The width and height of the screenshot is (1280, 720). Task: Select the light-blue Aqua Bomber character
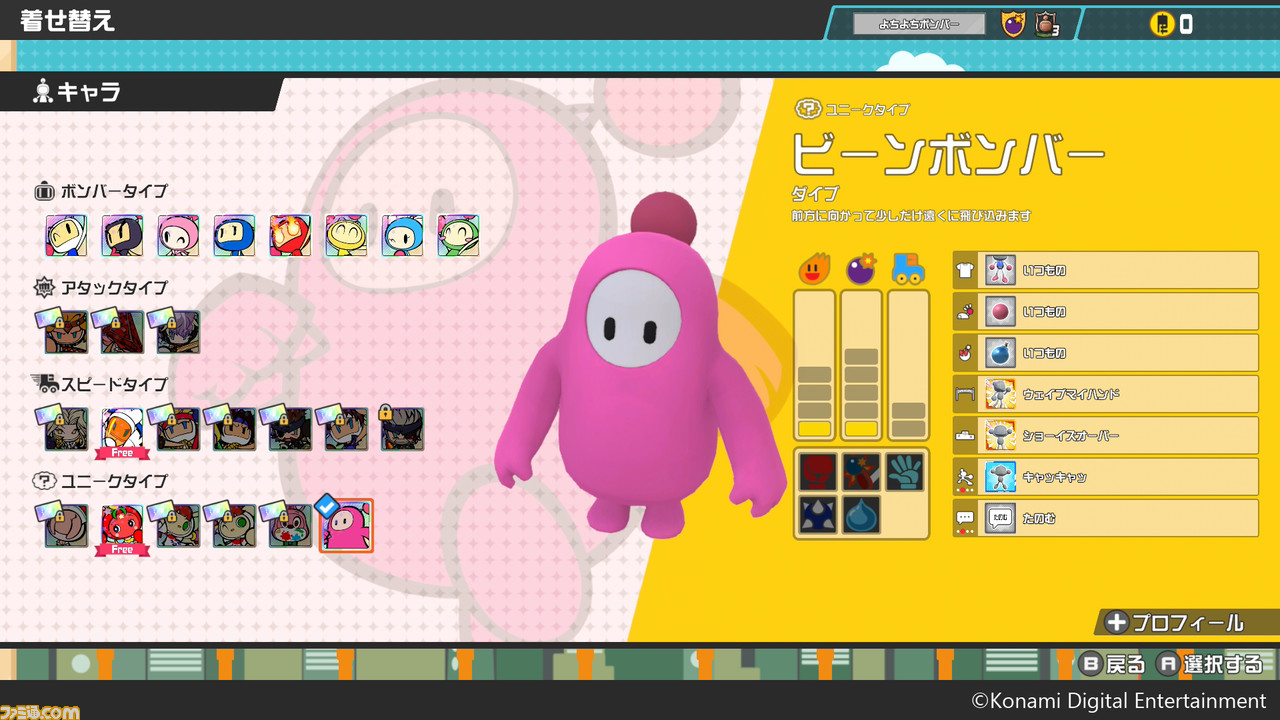[402, 236]
